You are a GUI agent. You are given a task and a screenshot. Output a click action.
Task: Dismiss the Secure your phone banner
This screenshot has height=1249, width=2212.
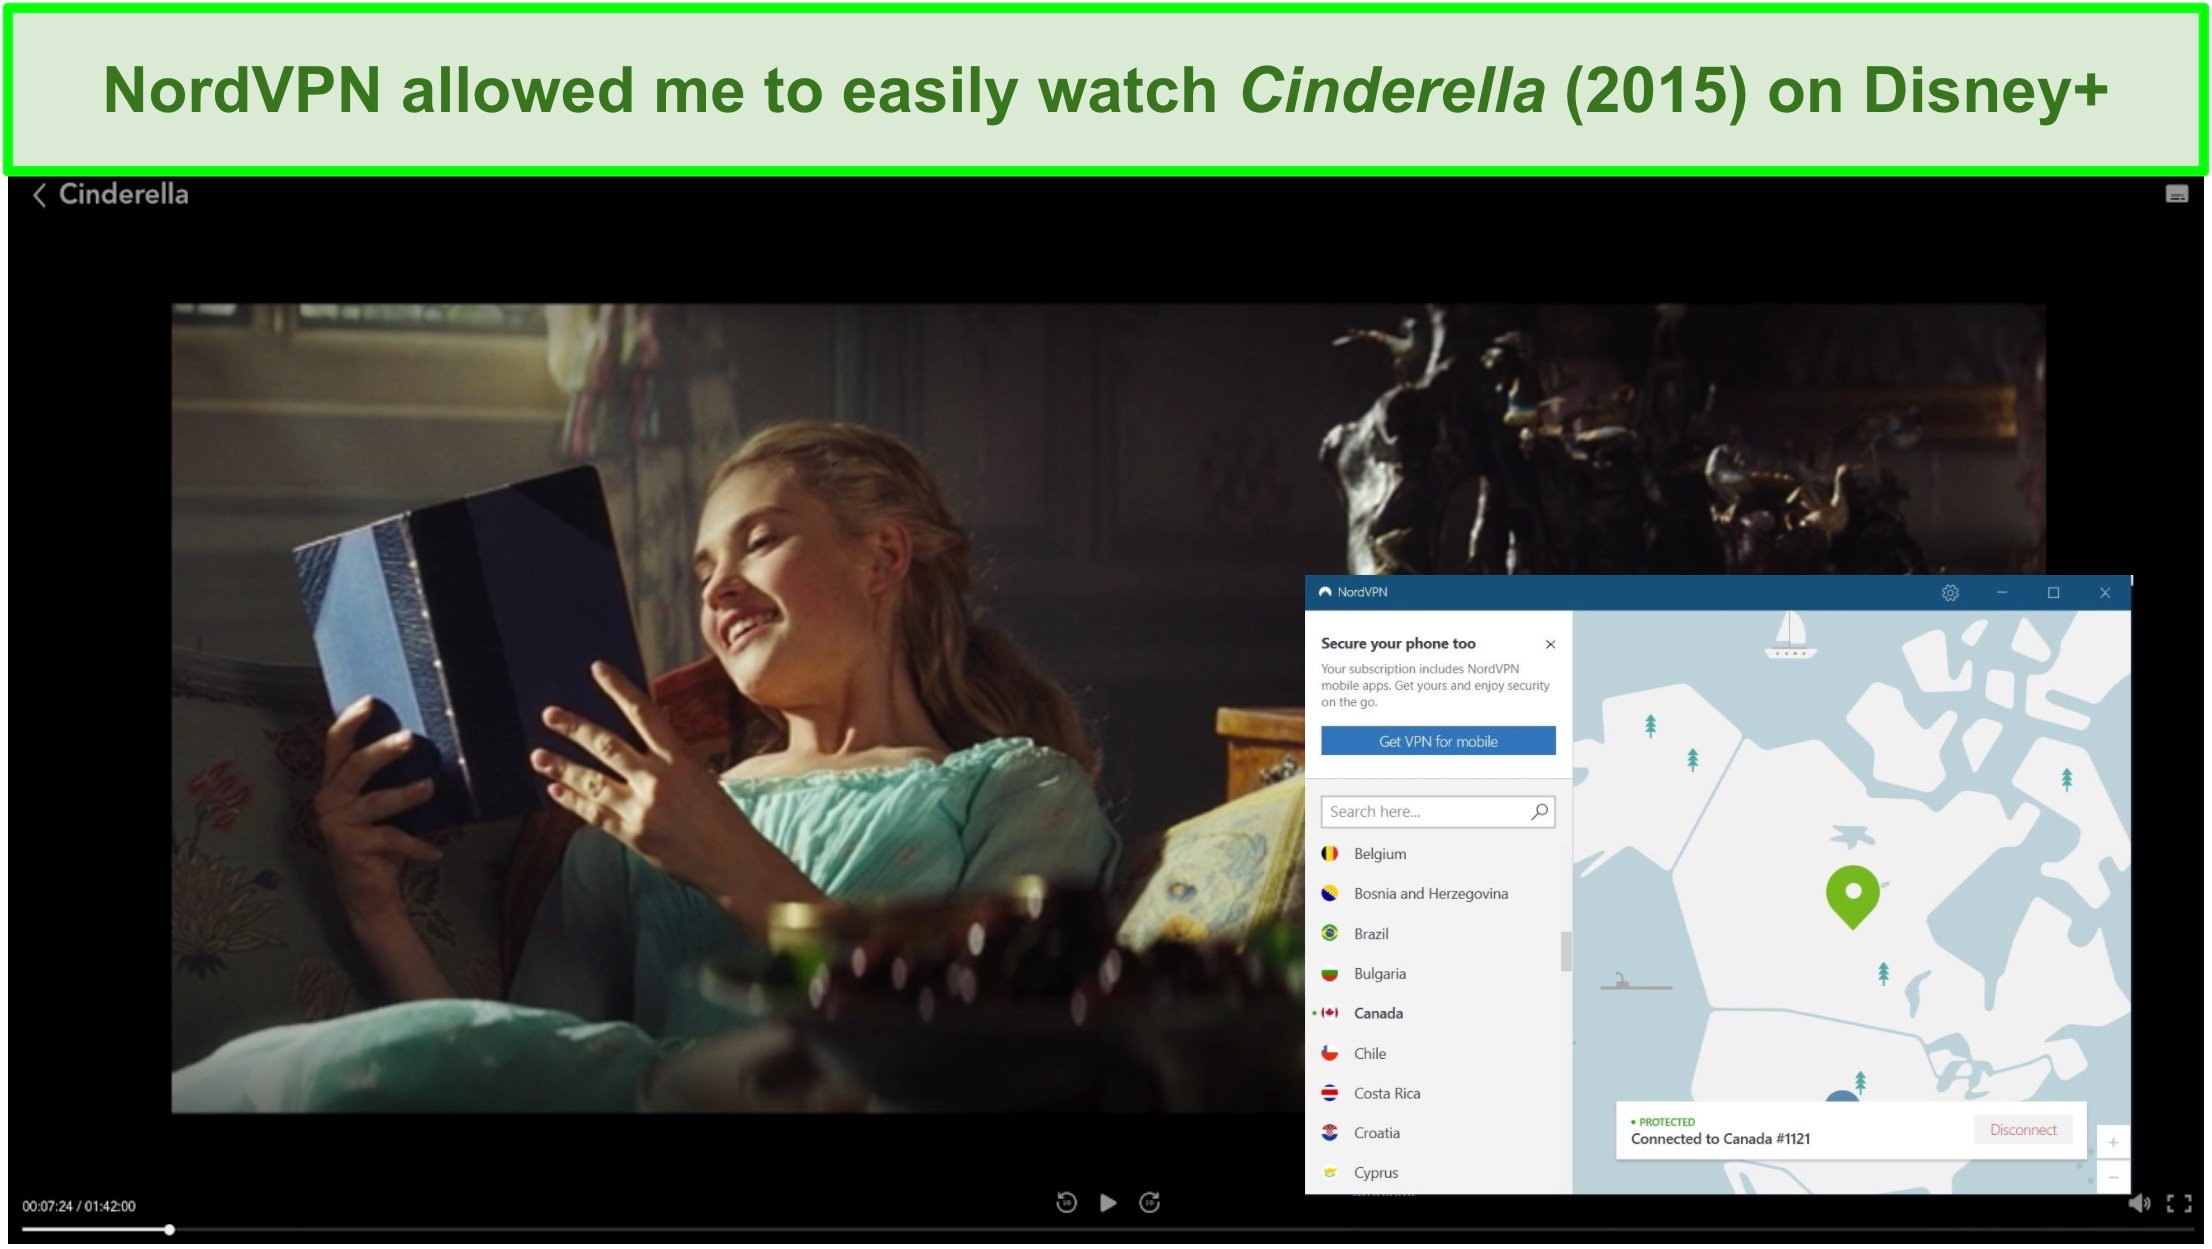coord(1550,645)
